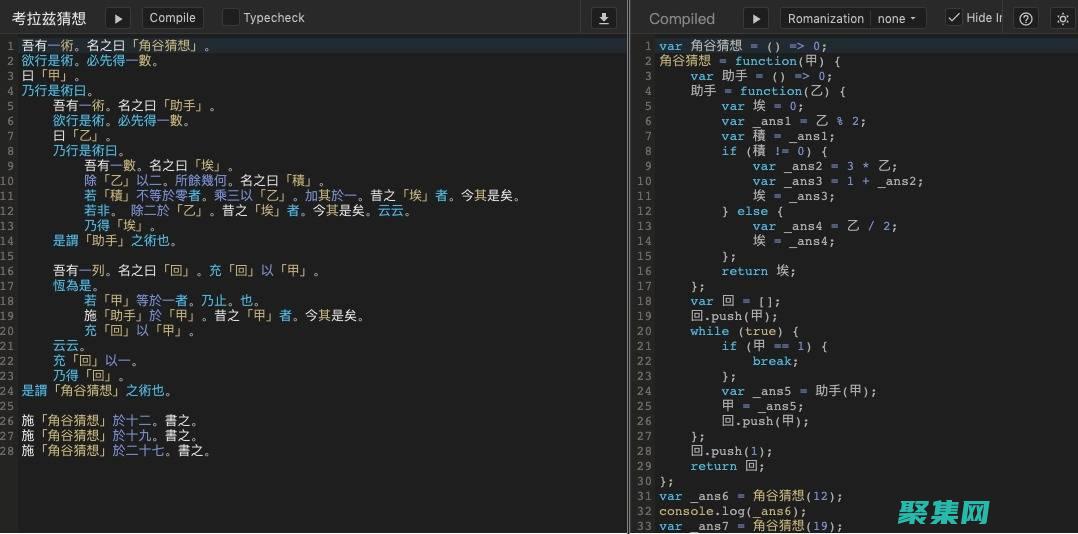Click source line 施「角谷猜想」於二十七。書之。
1078x534 pixels.
pyautogui.click(x=116, y=451)
